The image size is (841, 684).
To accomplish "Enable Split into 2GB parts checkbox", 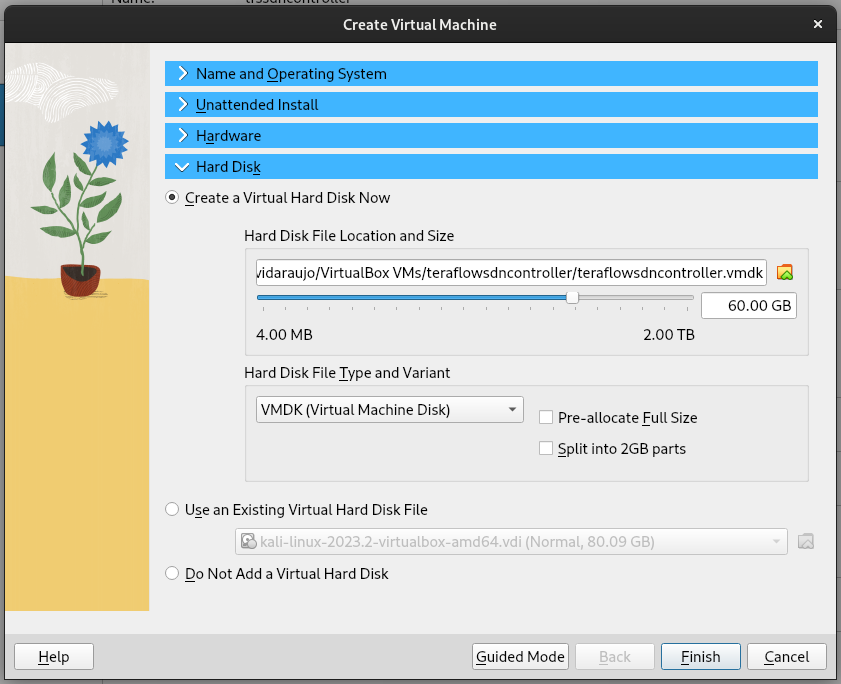I will [546, 449].
